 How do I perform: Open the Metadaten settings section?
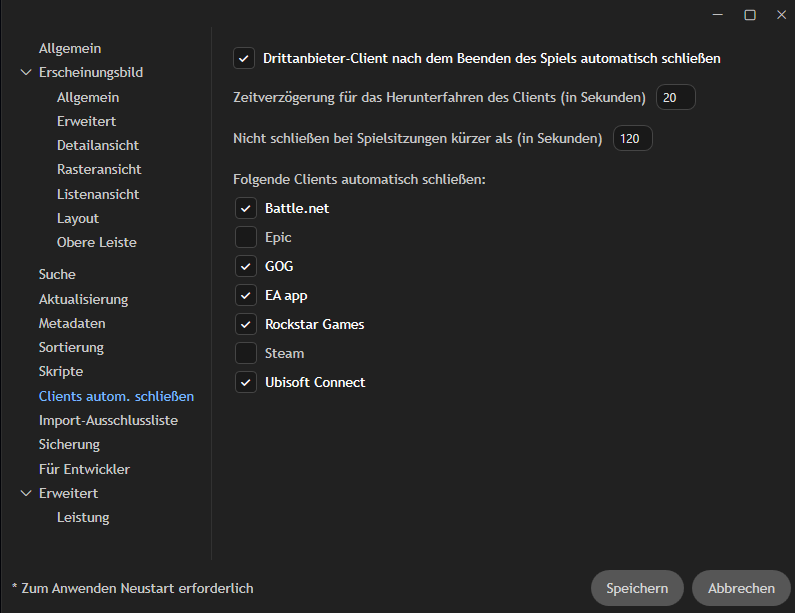pos(72,323)
